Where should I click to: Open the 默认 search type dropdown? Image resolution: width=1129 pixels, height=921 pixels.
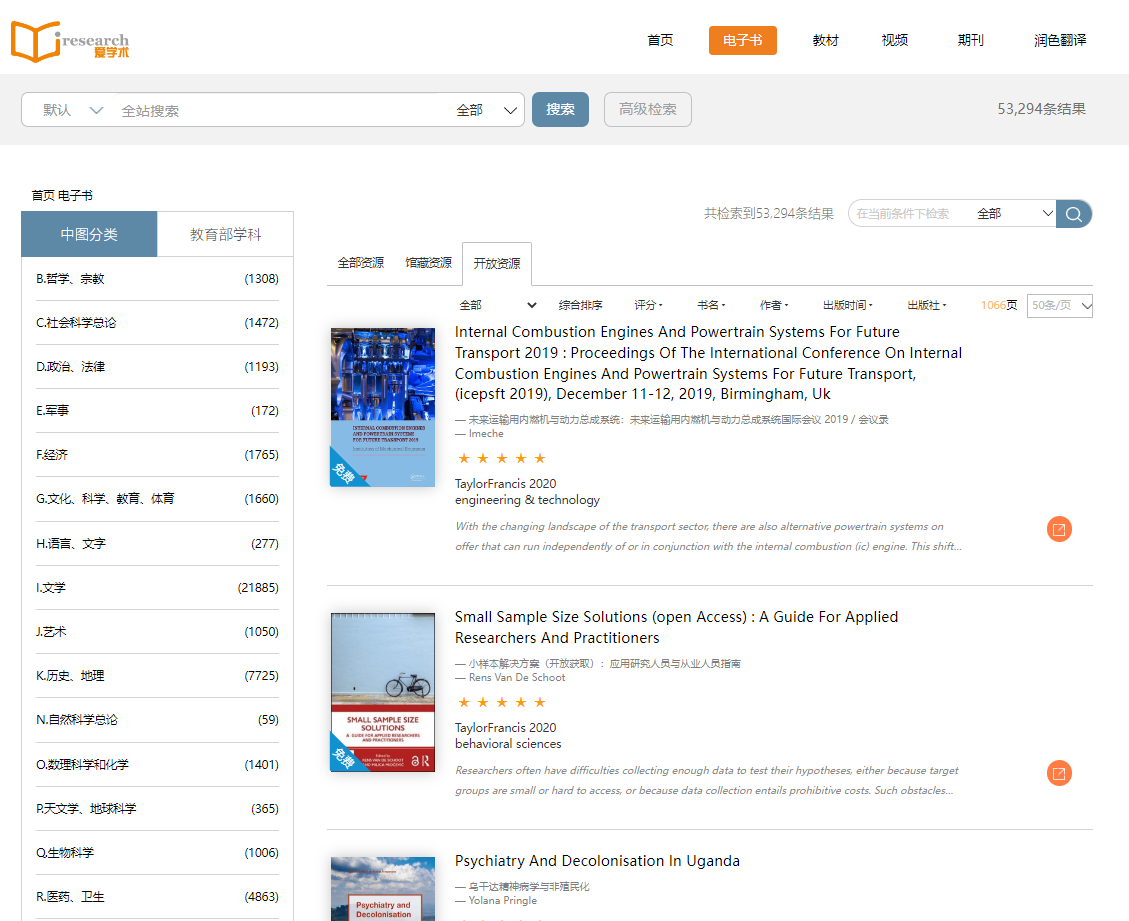(x=73, y=110)
